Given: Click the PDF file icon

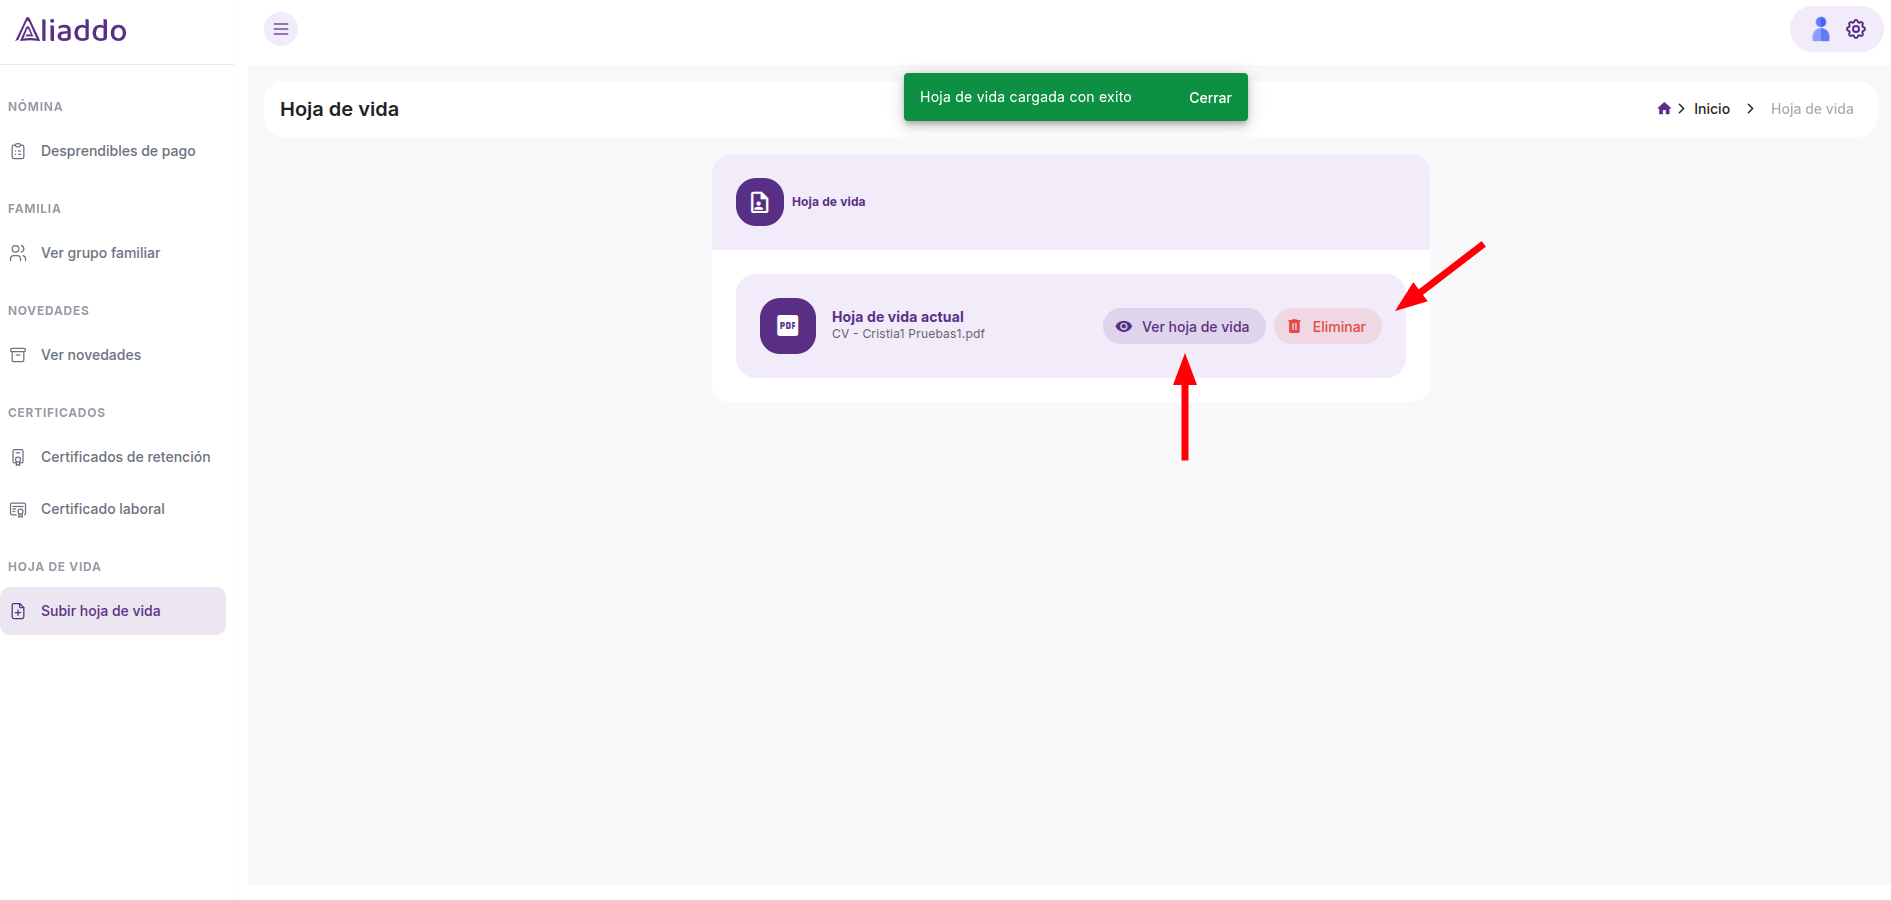Looking at the screenshot, I should [x=788, y=326].
